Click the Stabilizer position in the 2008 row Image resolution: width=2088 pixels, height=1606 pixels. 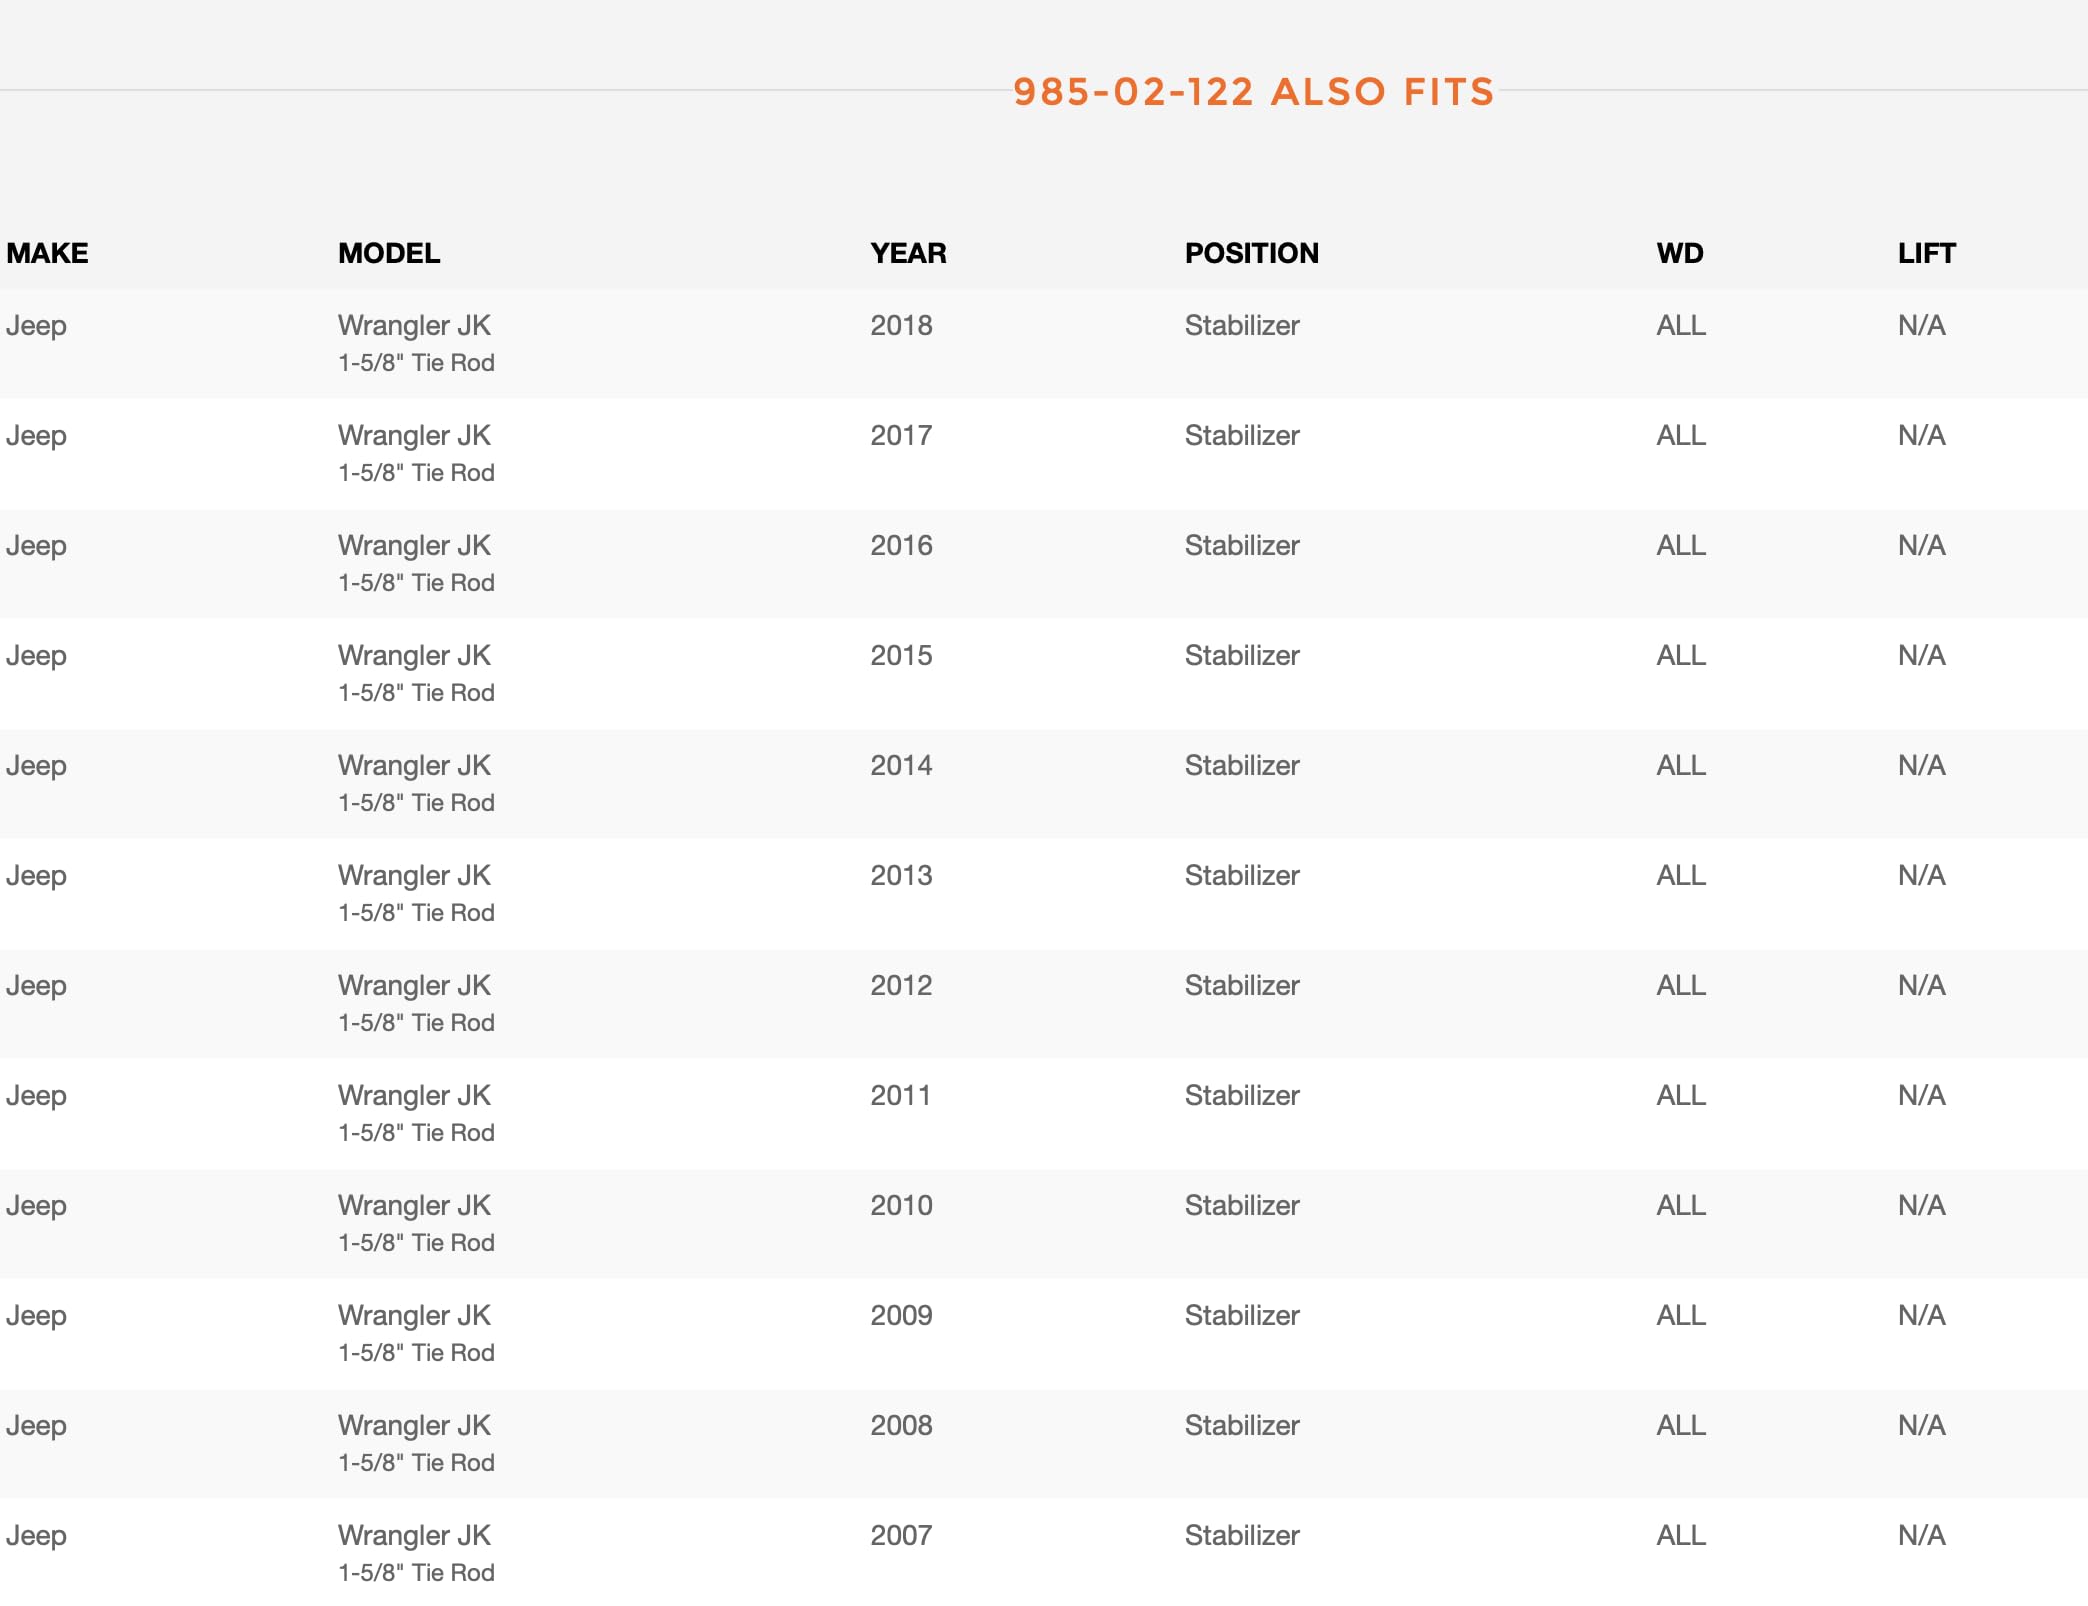[x=1242, y=1425]
